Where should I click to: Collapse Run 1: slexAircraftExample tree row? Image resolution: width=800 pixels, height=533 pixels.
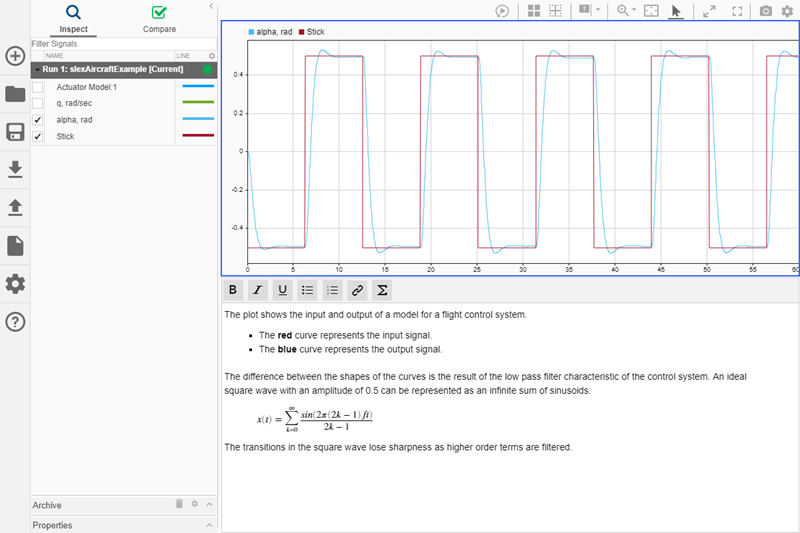[x=37, y=69]
